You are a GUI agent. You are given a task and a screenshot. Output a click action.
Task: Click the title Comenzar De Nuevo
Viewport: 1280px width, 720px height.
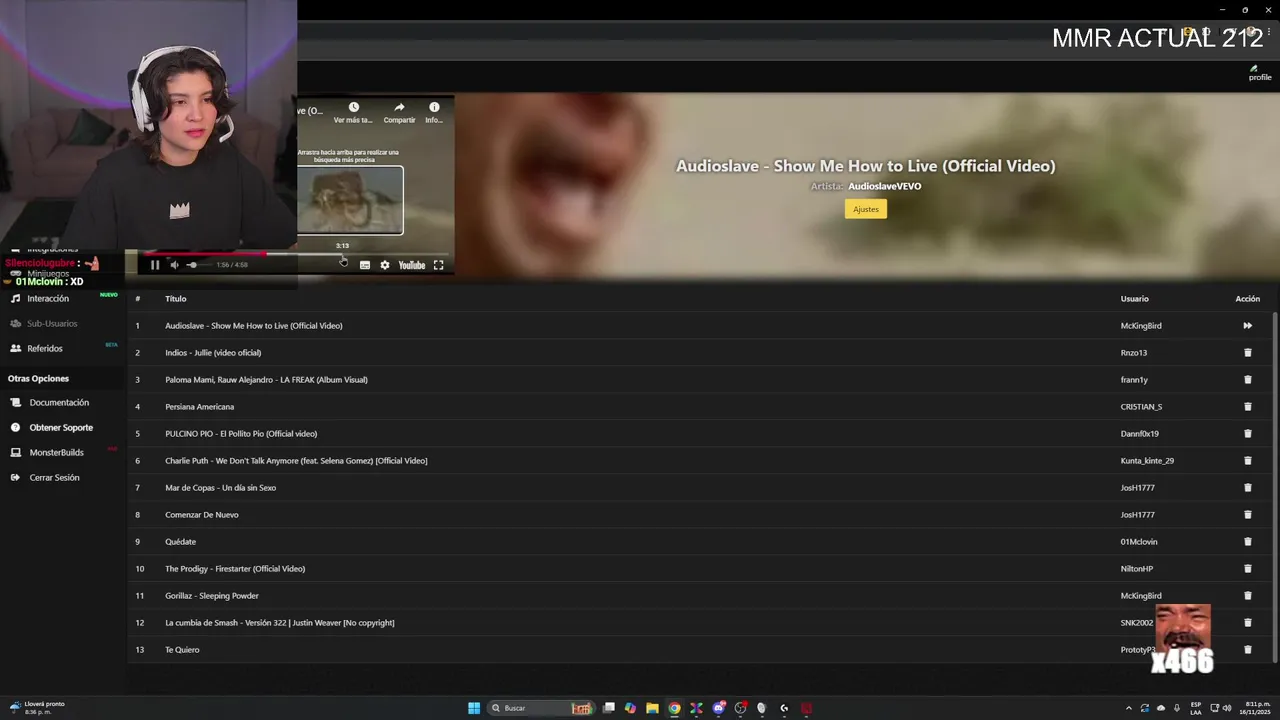click(x=202, y=514)
